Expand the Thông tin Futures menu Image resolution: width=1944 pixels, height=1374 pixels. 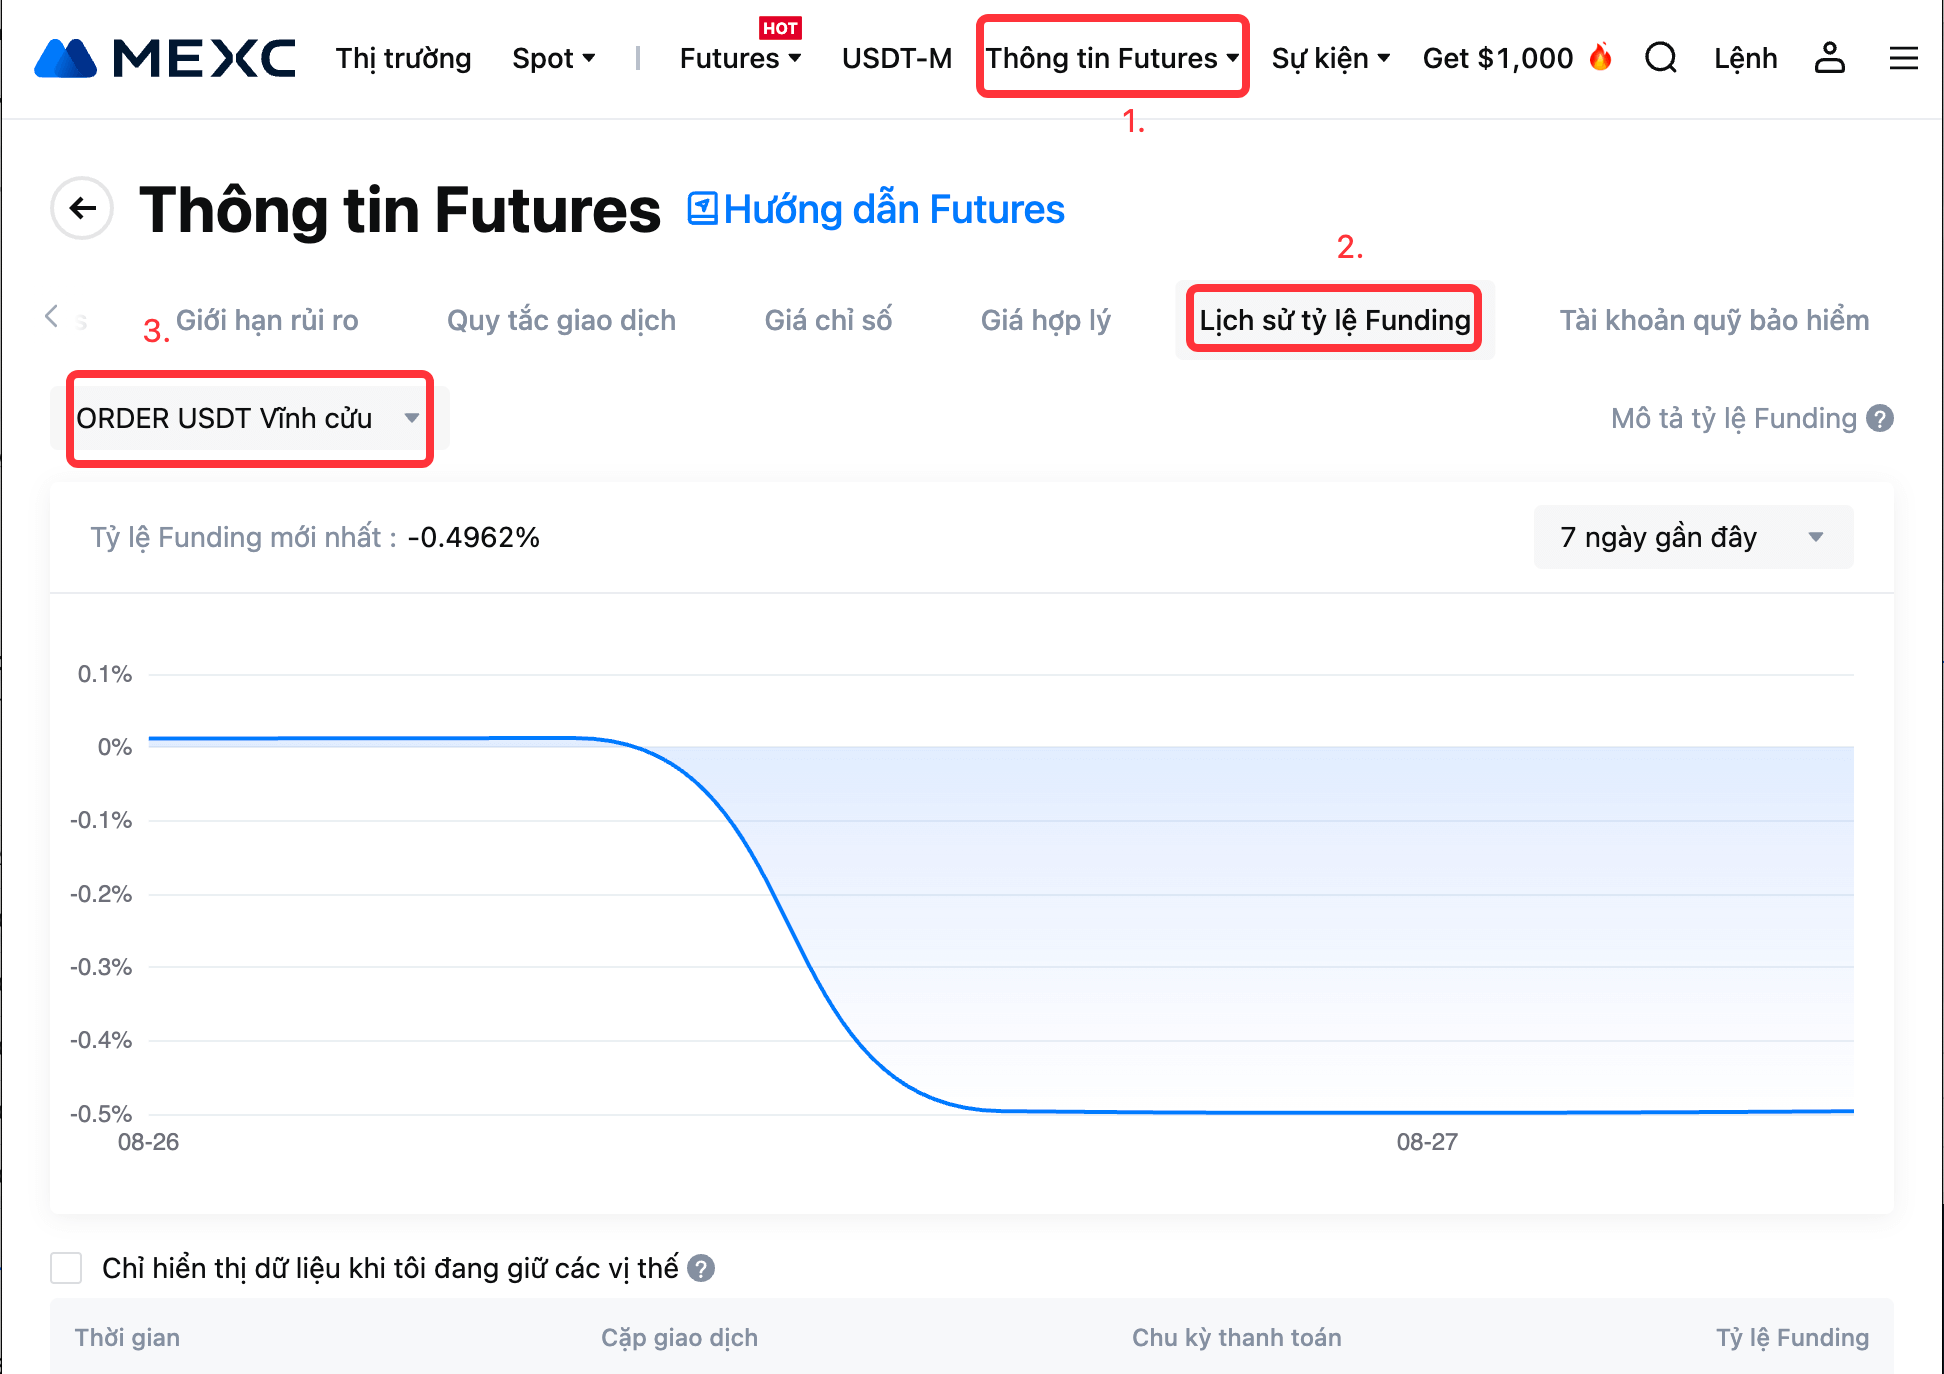click(1112, 58)
